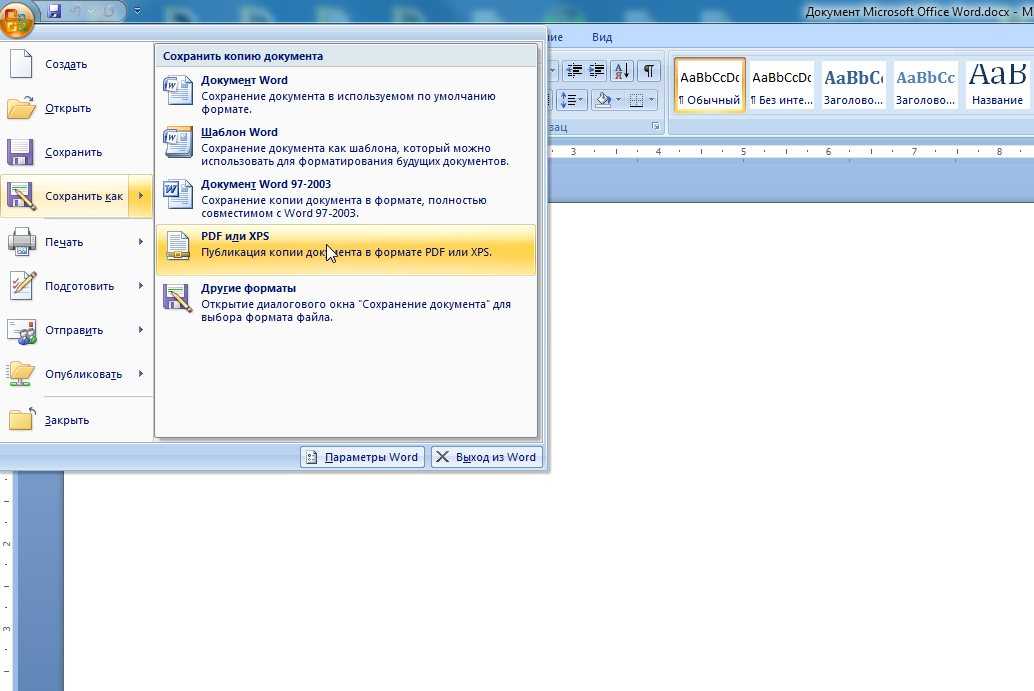Expand the shading color dropdown arrow

(x=620, y=100)
